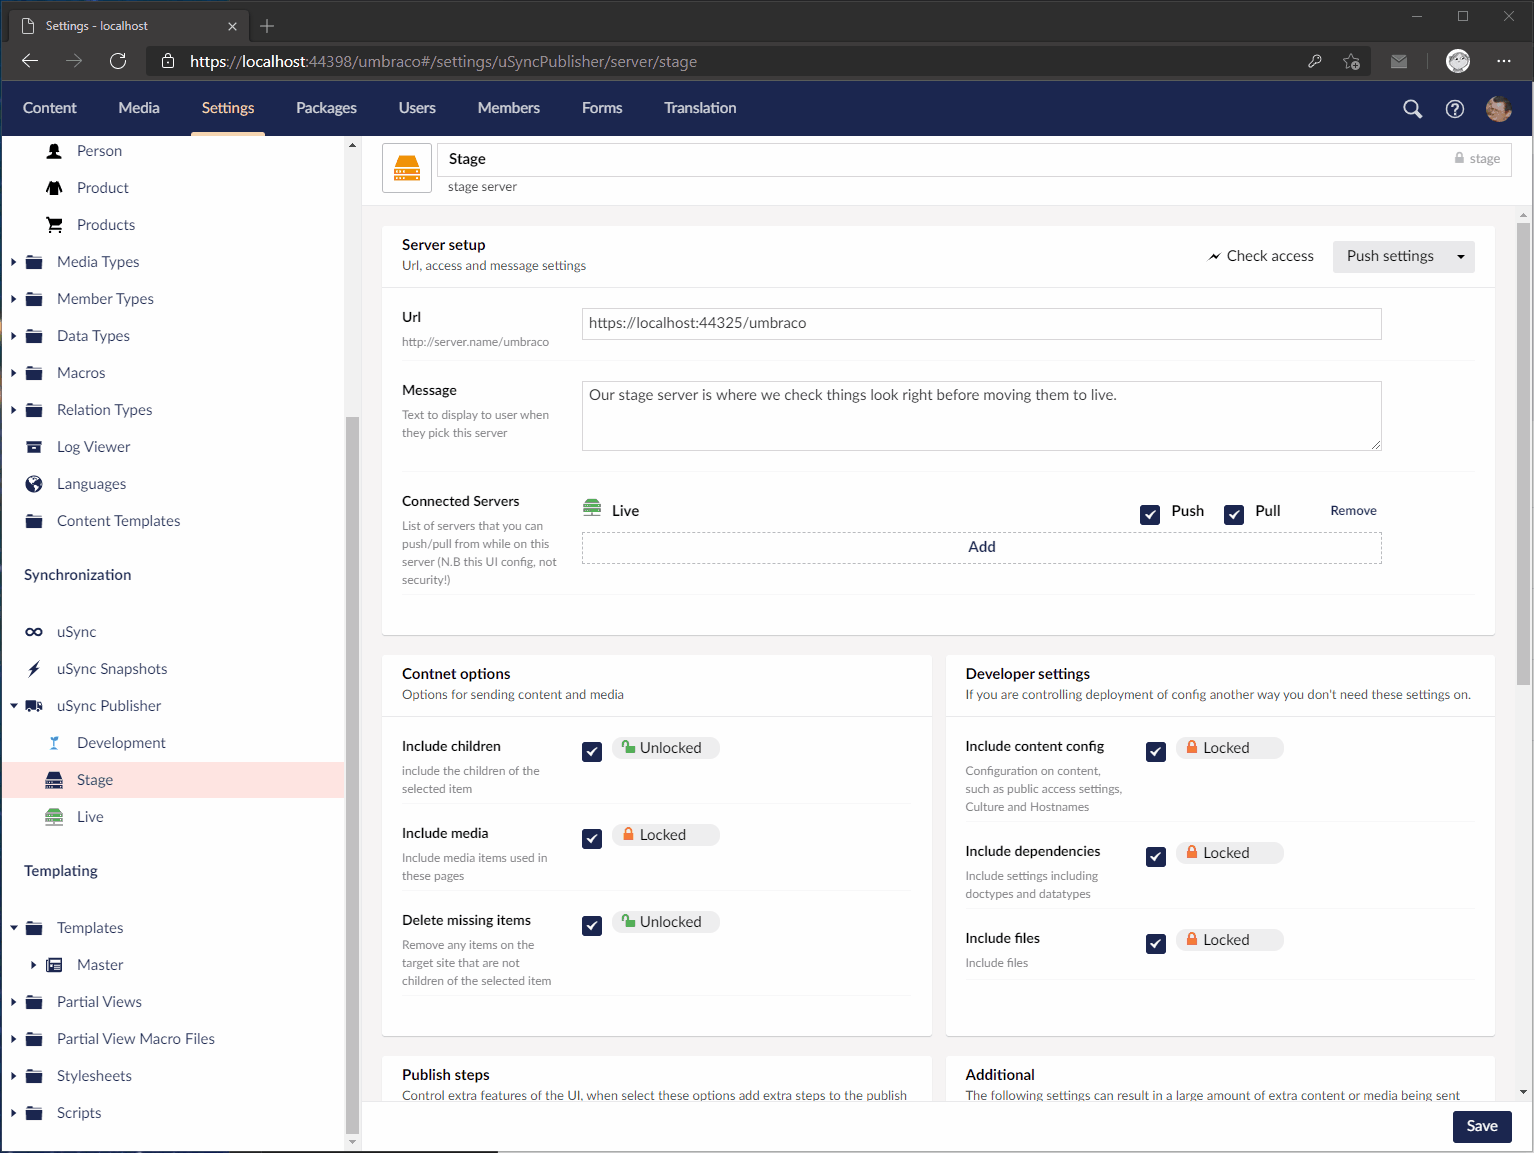
Task: Toggle the Include children checkbox
Action: 592,751
